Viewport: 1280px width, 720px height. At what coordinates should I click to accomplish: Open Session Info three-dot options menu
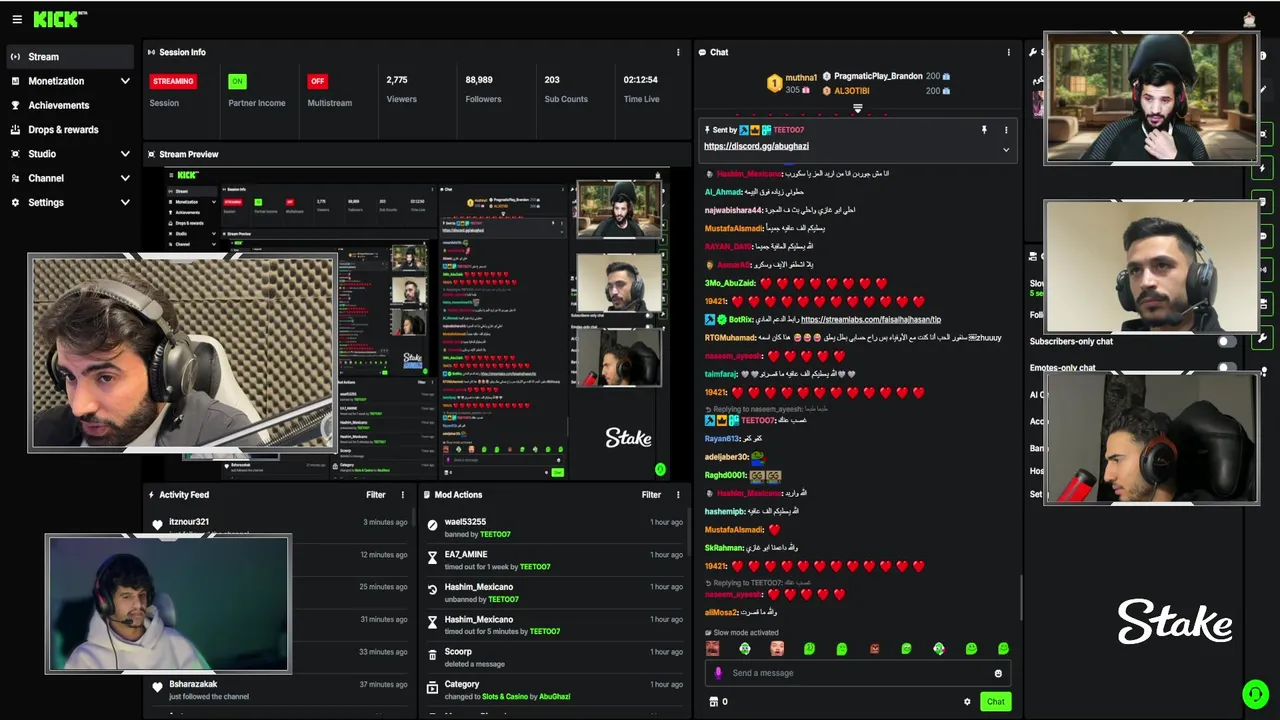[x=678, y=52]
